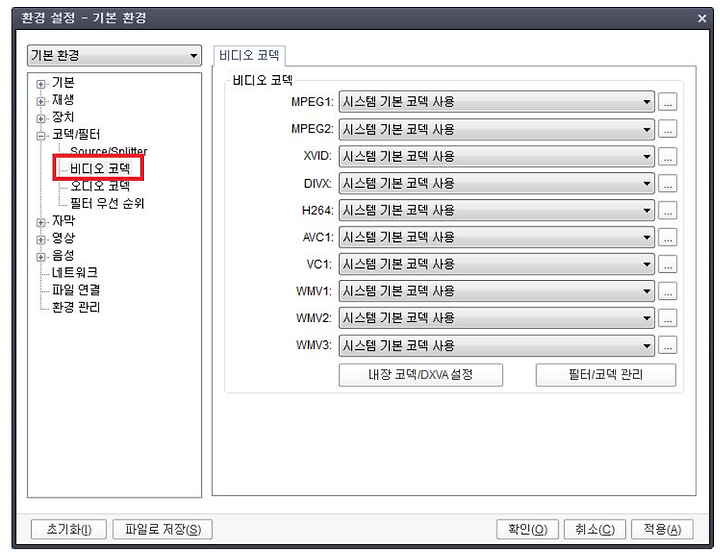Confirm with 확인(O) button
720x559 pixels.
click(528, 530)
